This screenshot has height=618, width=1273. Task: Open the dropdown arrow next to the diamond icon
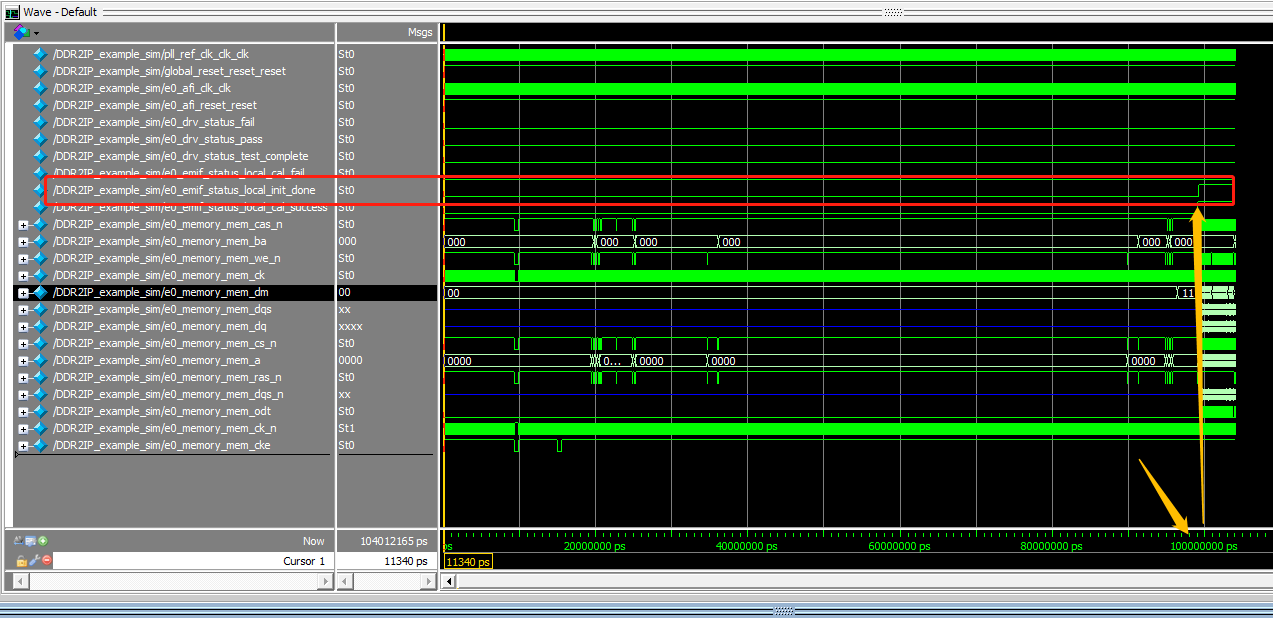pyautogui.click(x=37, y=32)
